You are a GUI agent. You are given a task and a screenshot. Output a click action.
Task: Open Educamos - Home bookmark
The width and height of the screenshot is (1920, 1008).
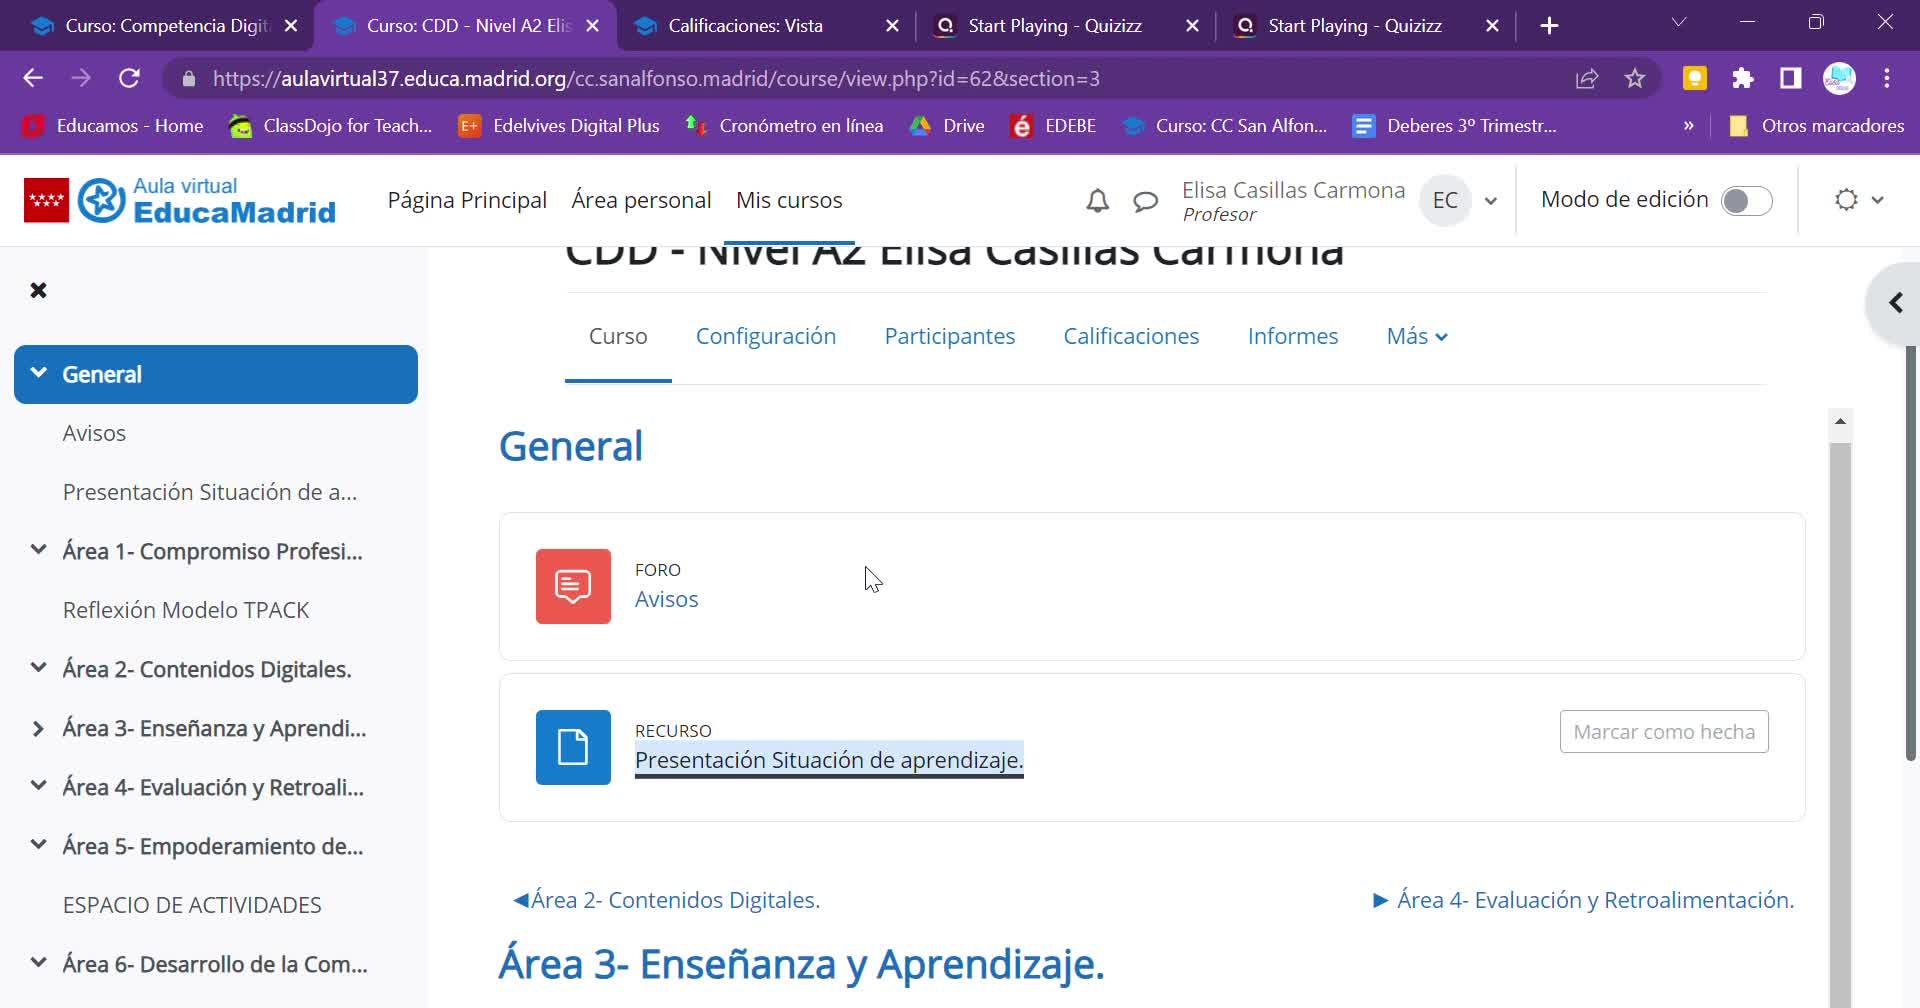[113, 126]
